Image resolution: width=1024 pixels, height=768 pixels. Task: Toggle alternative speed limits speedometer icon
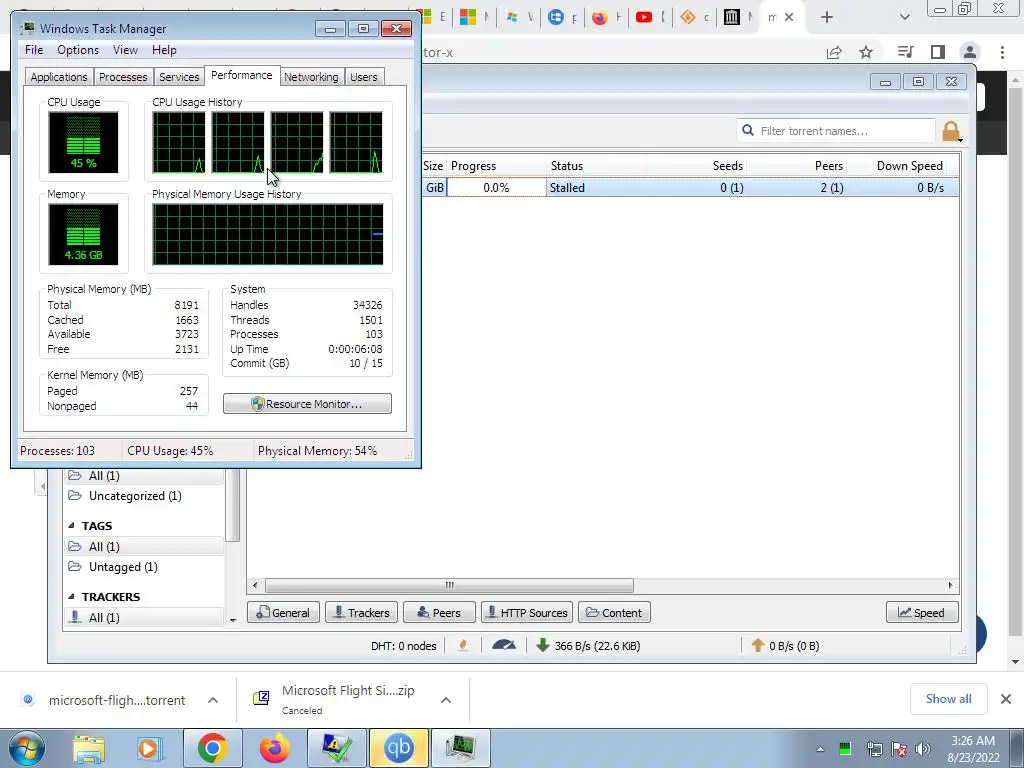tap(504, 646)
